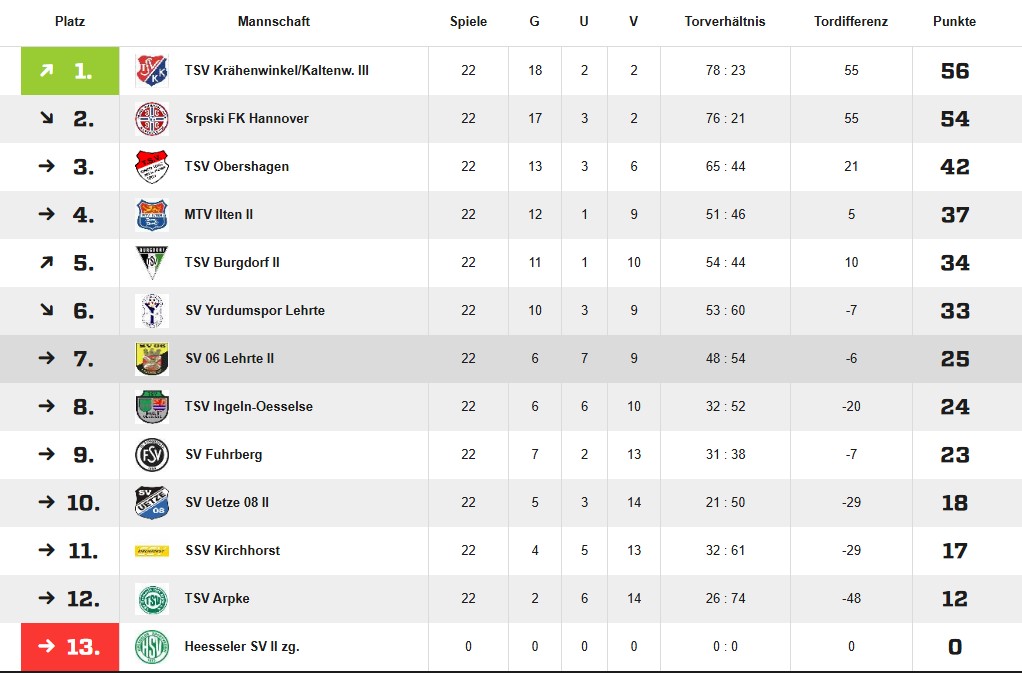Select the TSV Burgdorf II triangular logo
Viewport: 1022px width, 673px height.
(x=152, y=263)
